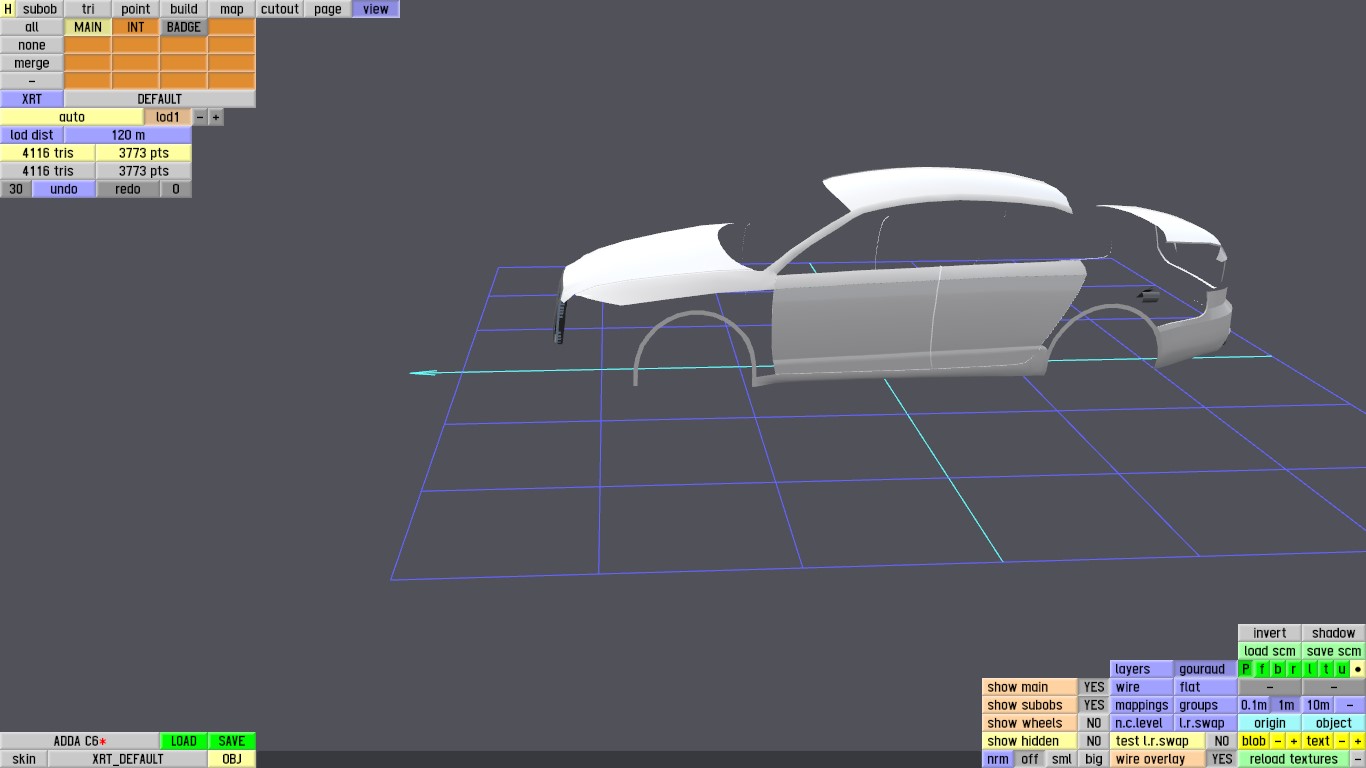Select the view tab

pyautogui.click(x=376, y=9)
